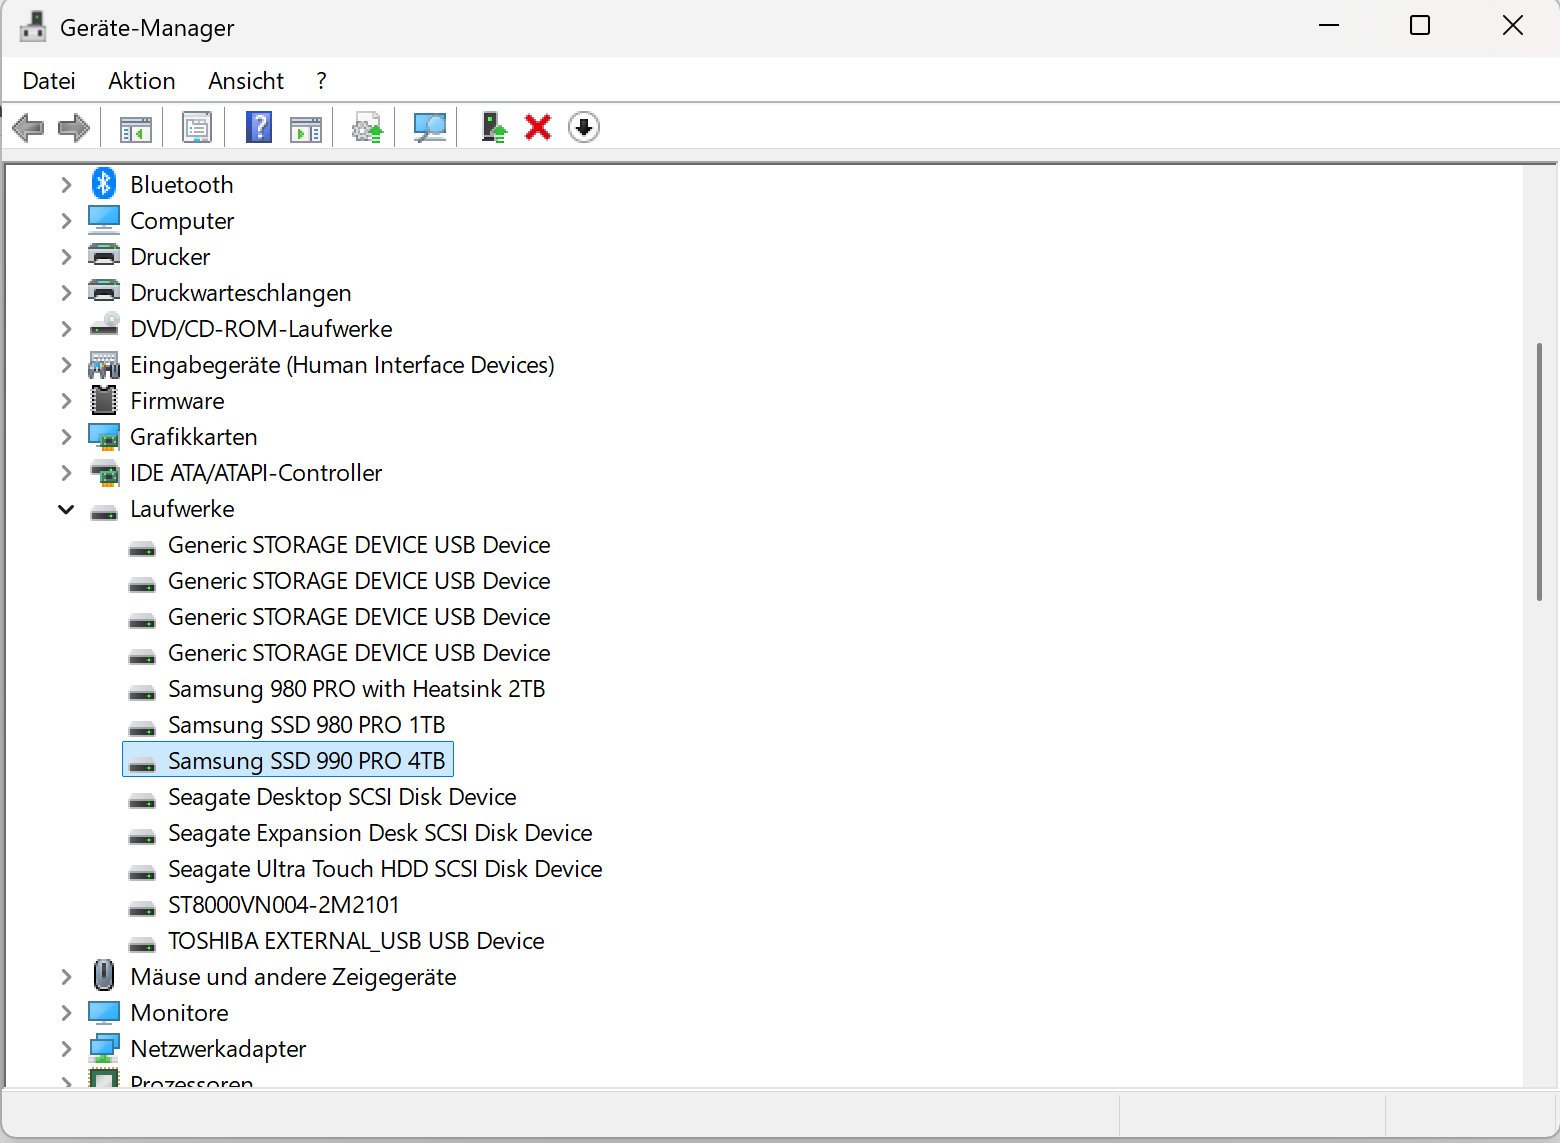This screenshot has height=1143, width=1560.
Task: Click the Monitore monitor icon
Action: (104, 1013)
